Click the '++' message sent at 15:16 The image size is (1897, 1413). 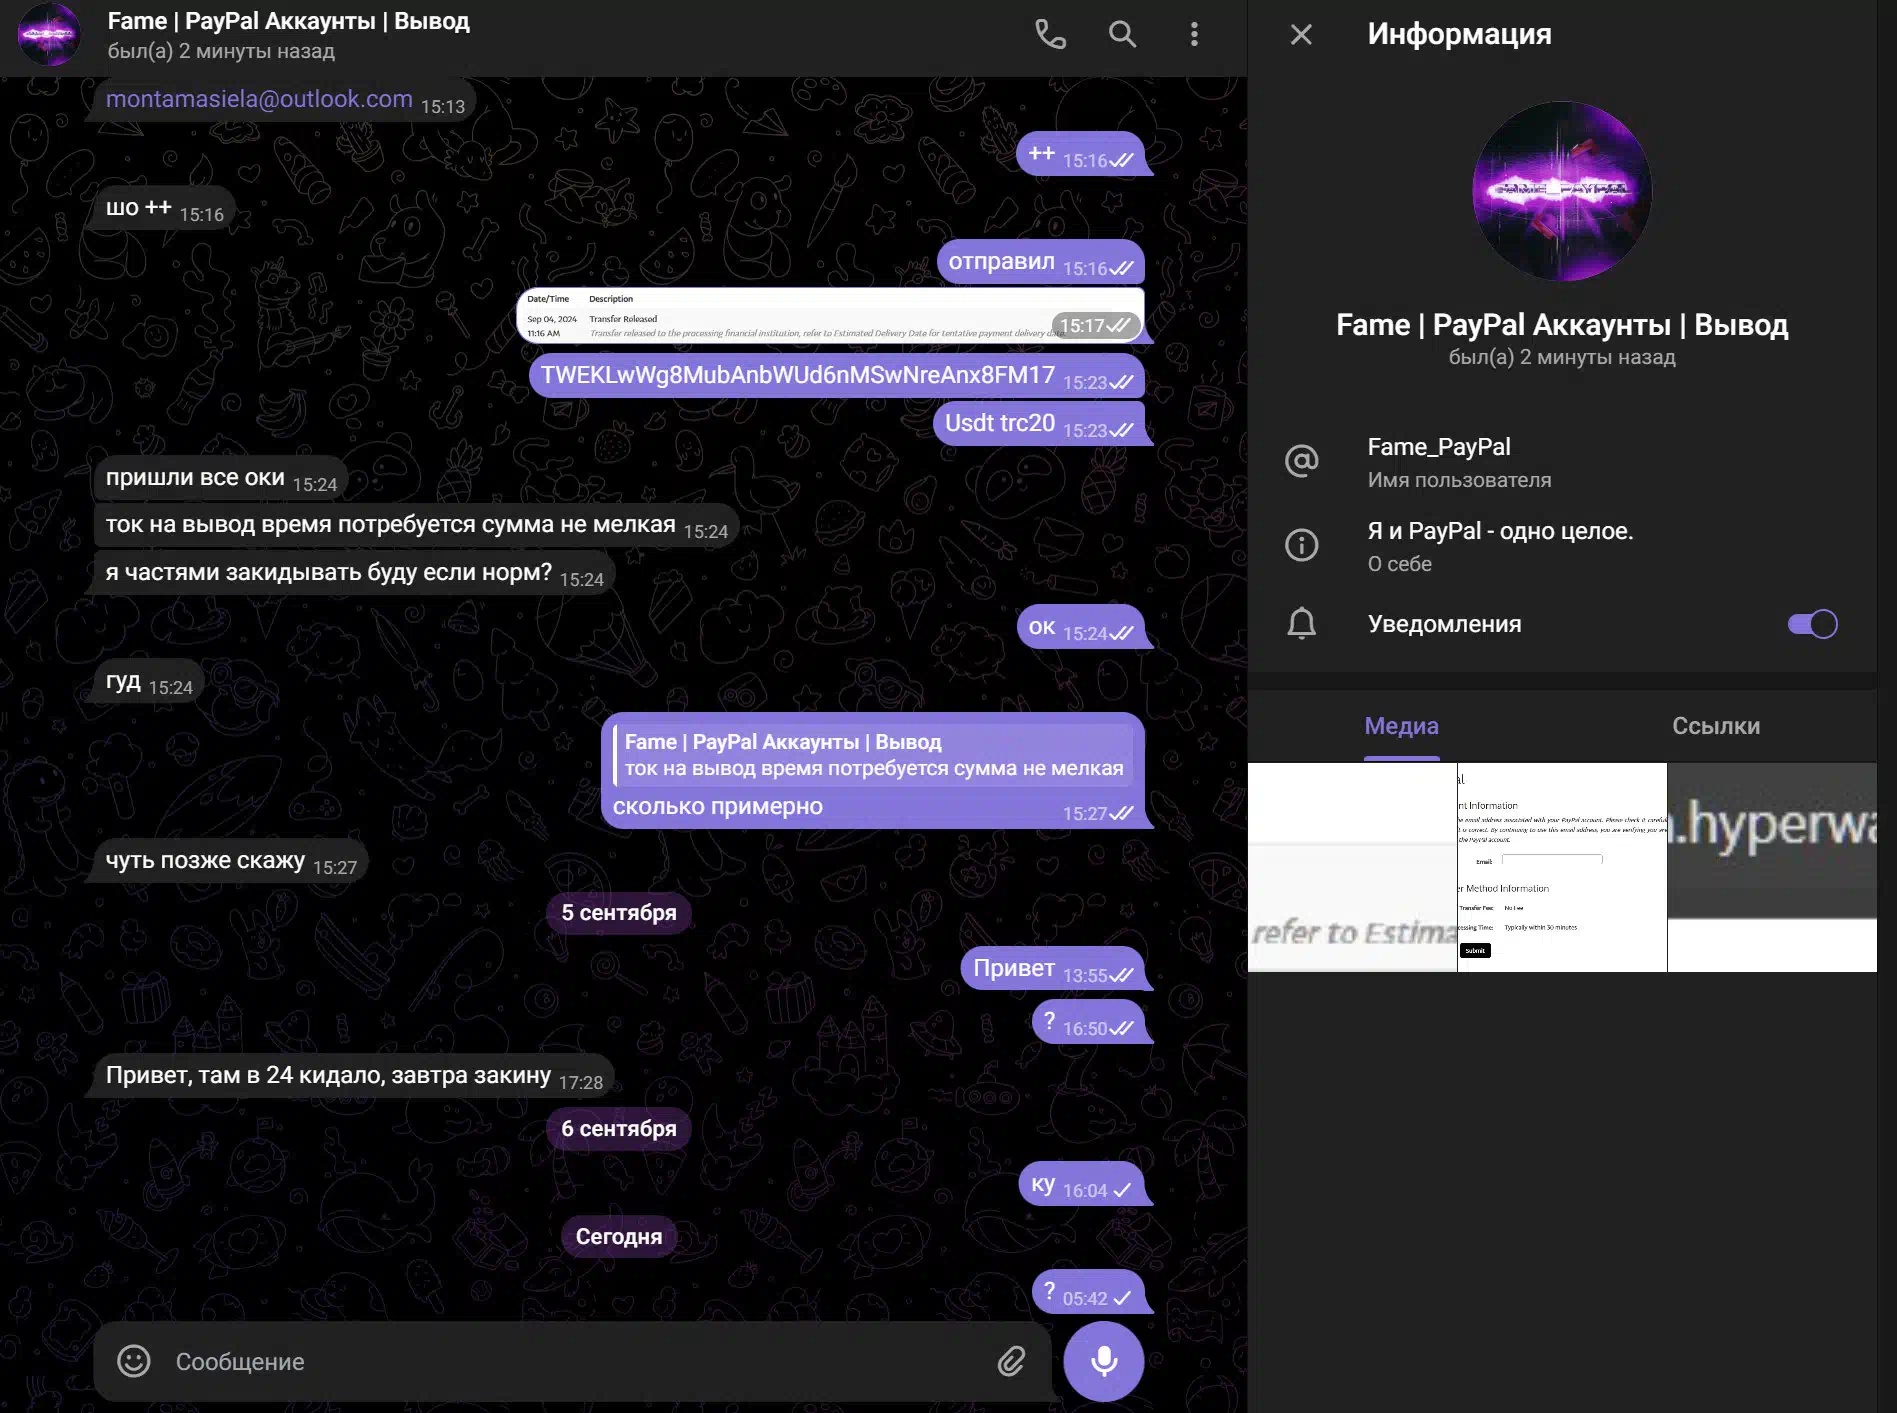pos(1080,154)
